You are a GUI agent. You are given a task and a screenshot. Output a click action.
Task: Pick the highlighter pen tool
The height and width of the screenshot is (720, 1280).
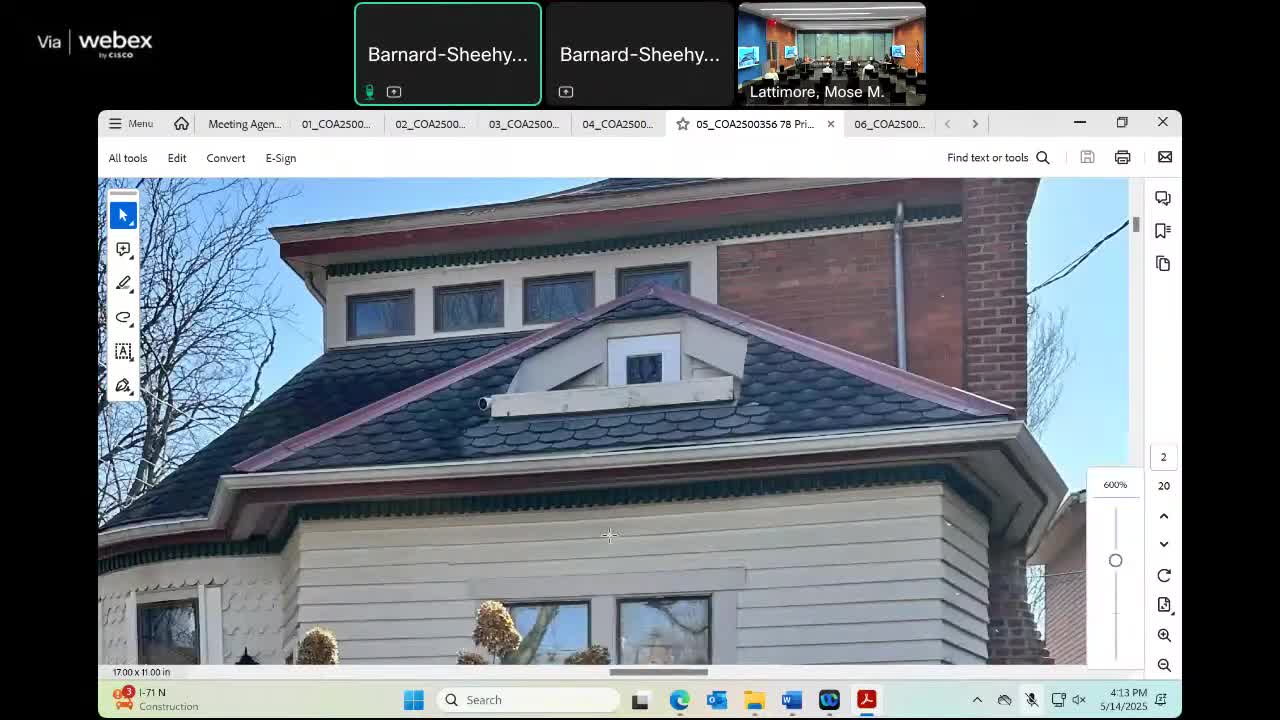[123, 283]
